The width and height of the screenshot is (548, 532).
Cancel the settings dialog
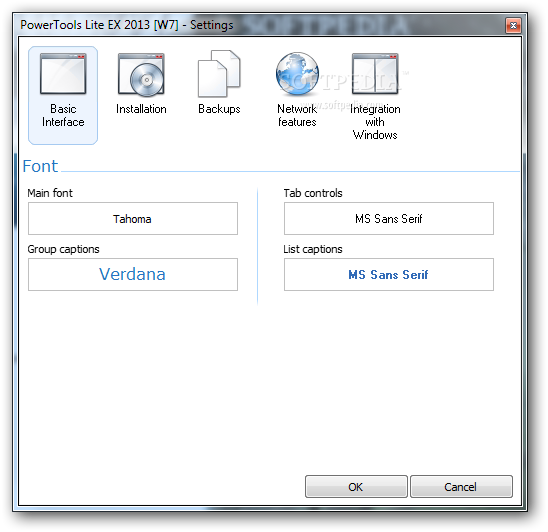(461, 486)
